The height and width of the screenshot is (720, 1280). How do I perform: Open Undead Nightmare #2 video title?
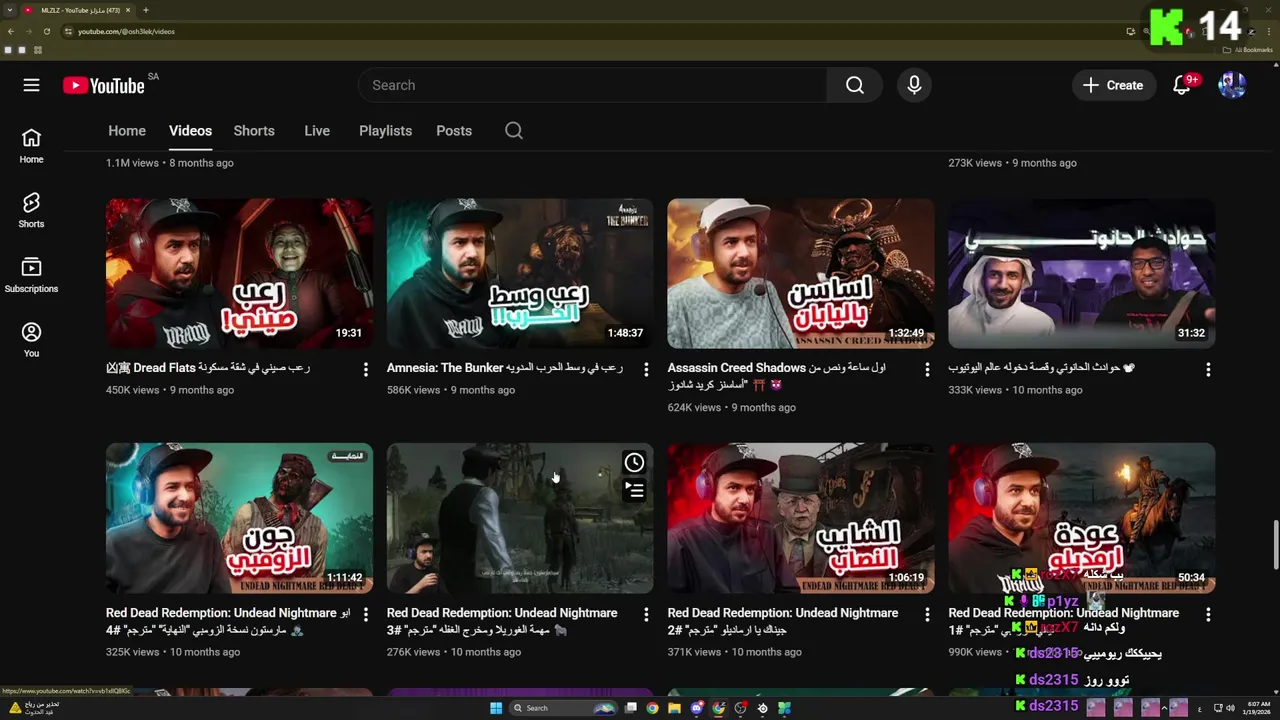(783, 621)
